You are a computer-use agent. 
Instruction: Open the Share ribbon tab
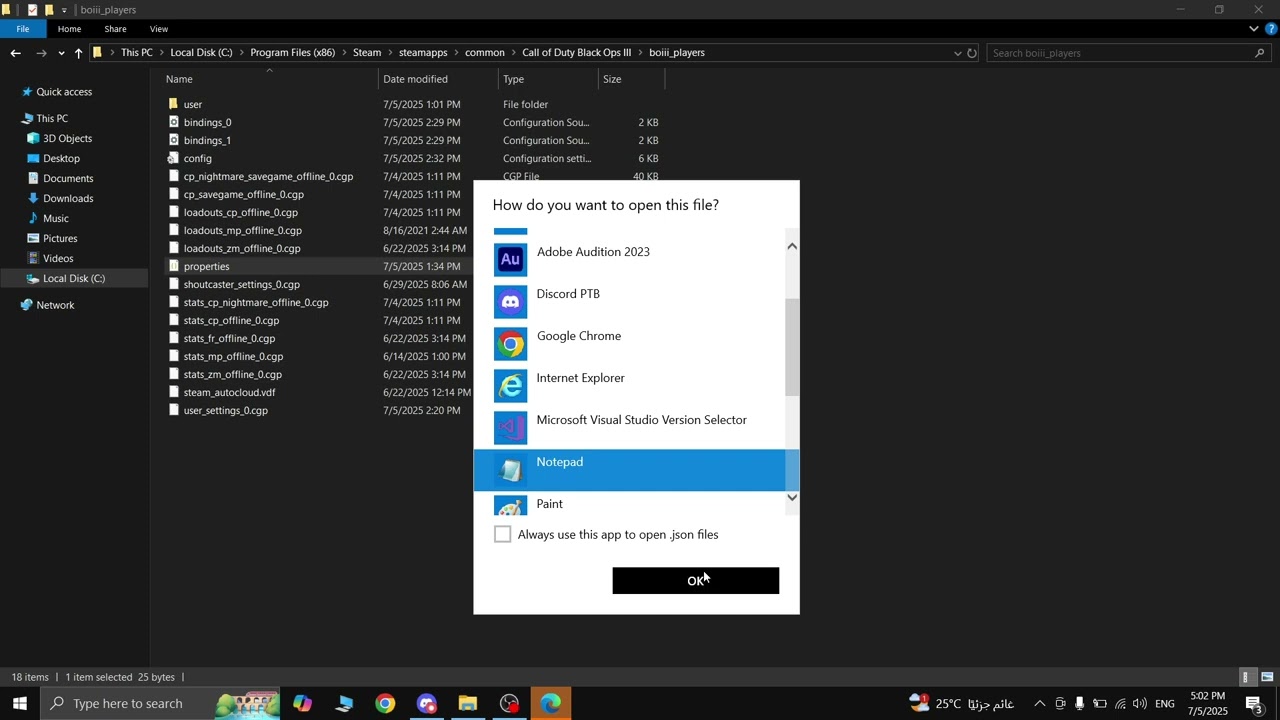pyautogui.click(x=115, y=29)
